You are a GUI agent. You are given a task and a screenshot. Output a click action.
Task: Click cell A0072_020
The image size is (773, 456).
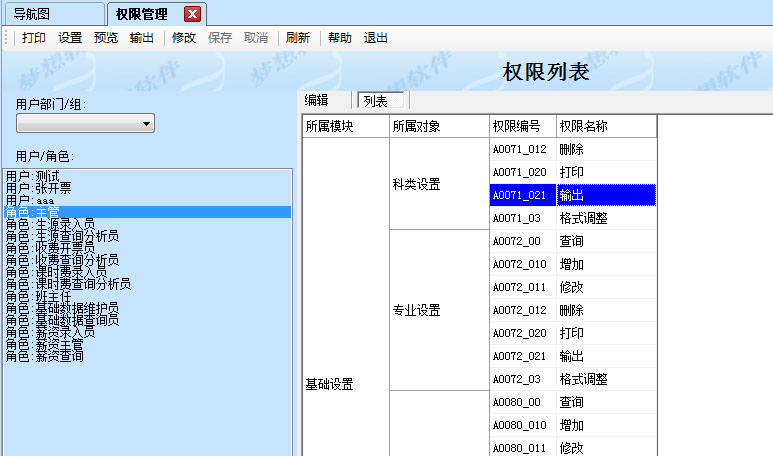coord(523,333)
